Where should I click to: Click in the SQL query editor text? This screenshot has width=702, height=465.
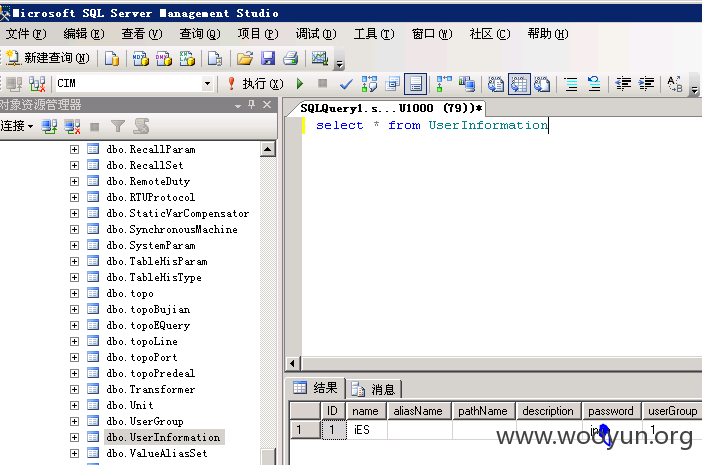tap(432, 125)
